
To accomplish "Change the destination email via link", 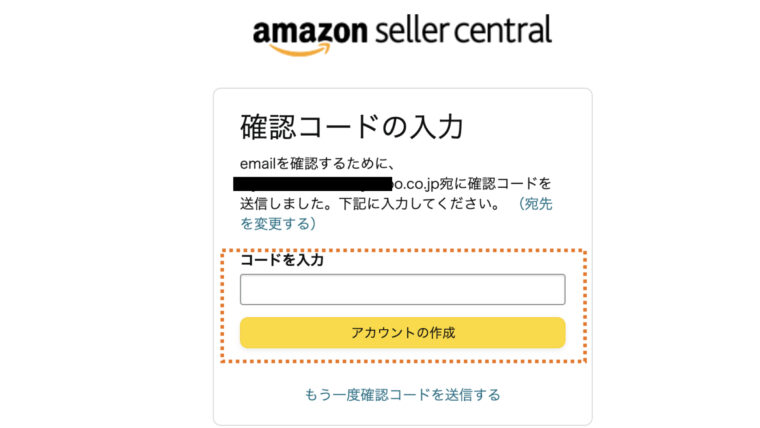I will [536, 204].
